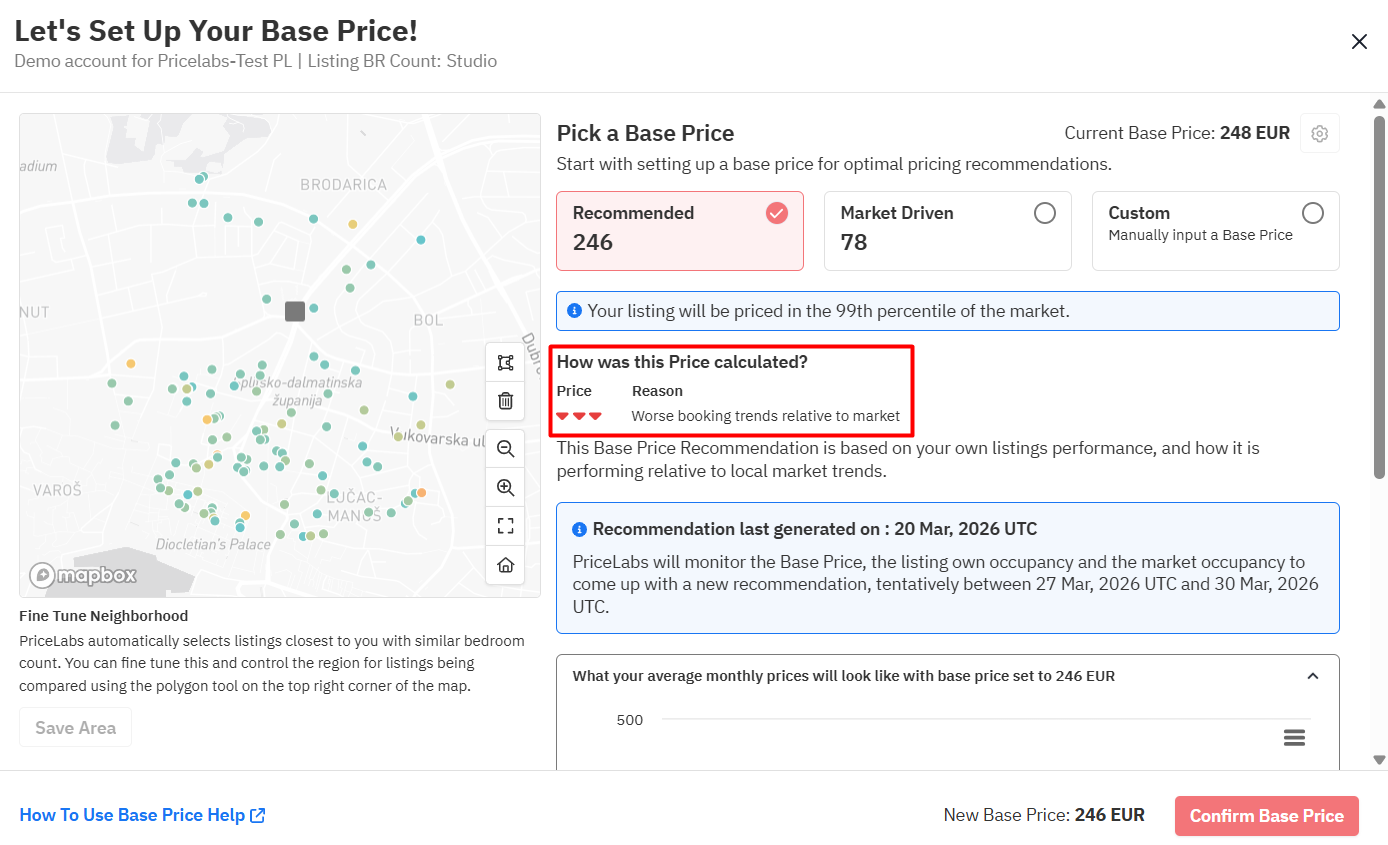Click the Mapbox logo
Viewport: 1388px width, 845px height.
(x=83, y=575)
